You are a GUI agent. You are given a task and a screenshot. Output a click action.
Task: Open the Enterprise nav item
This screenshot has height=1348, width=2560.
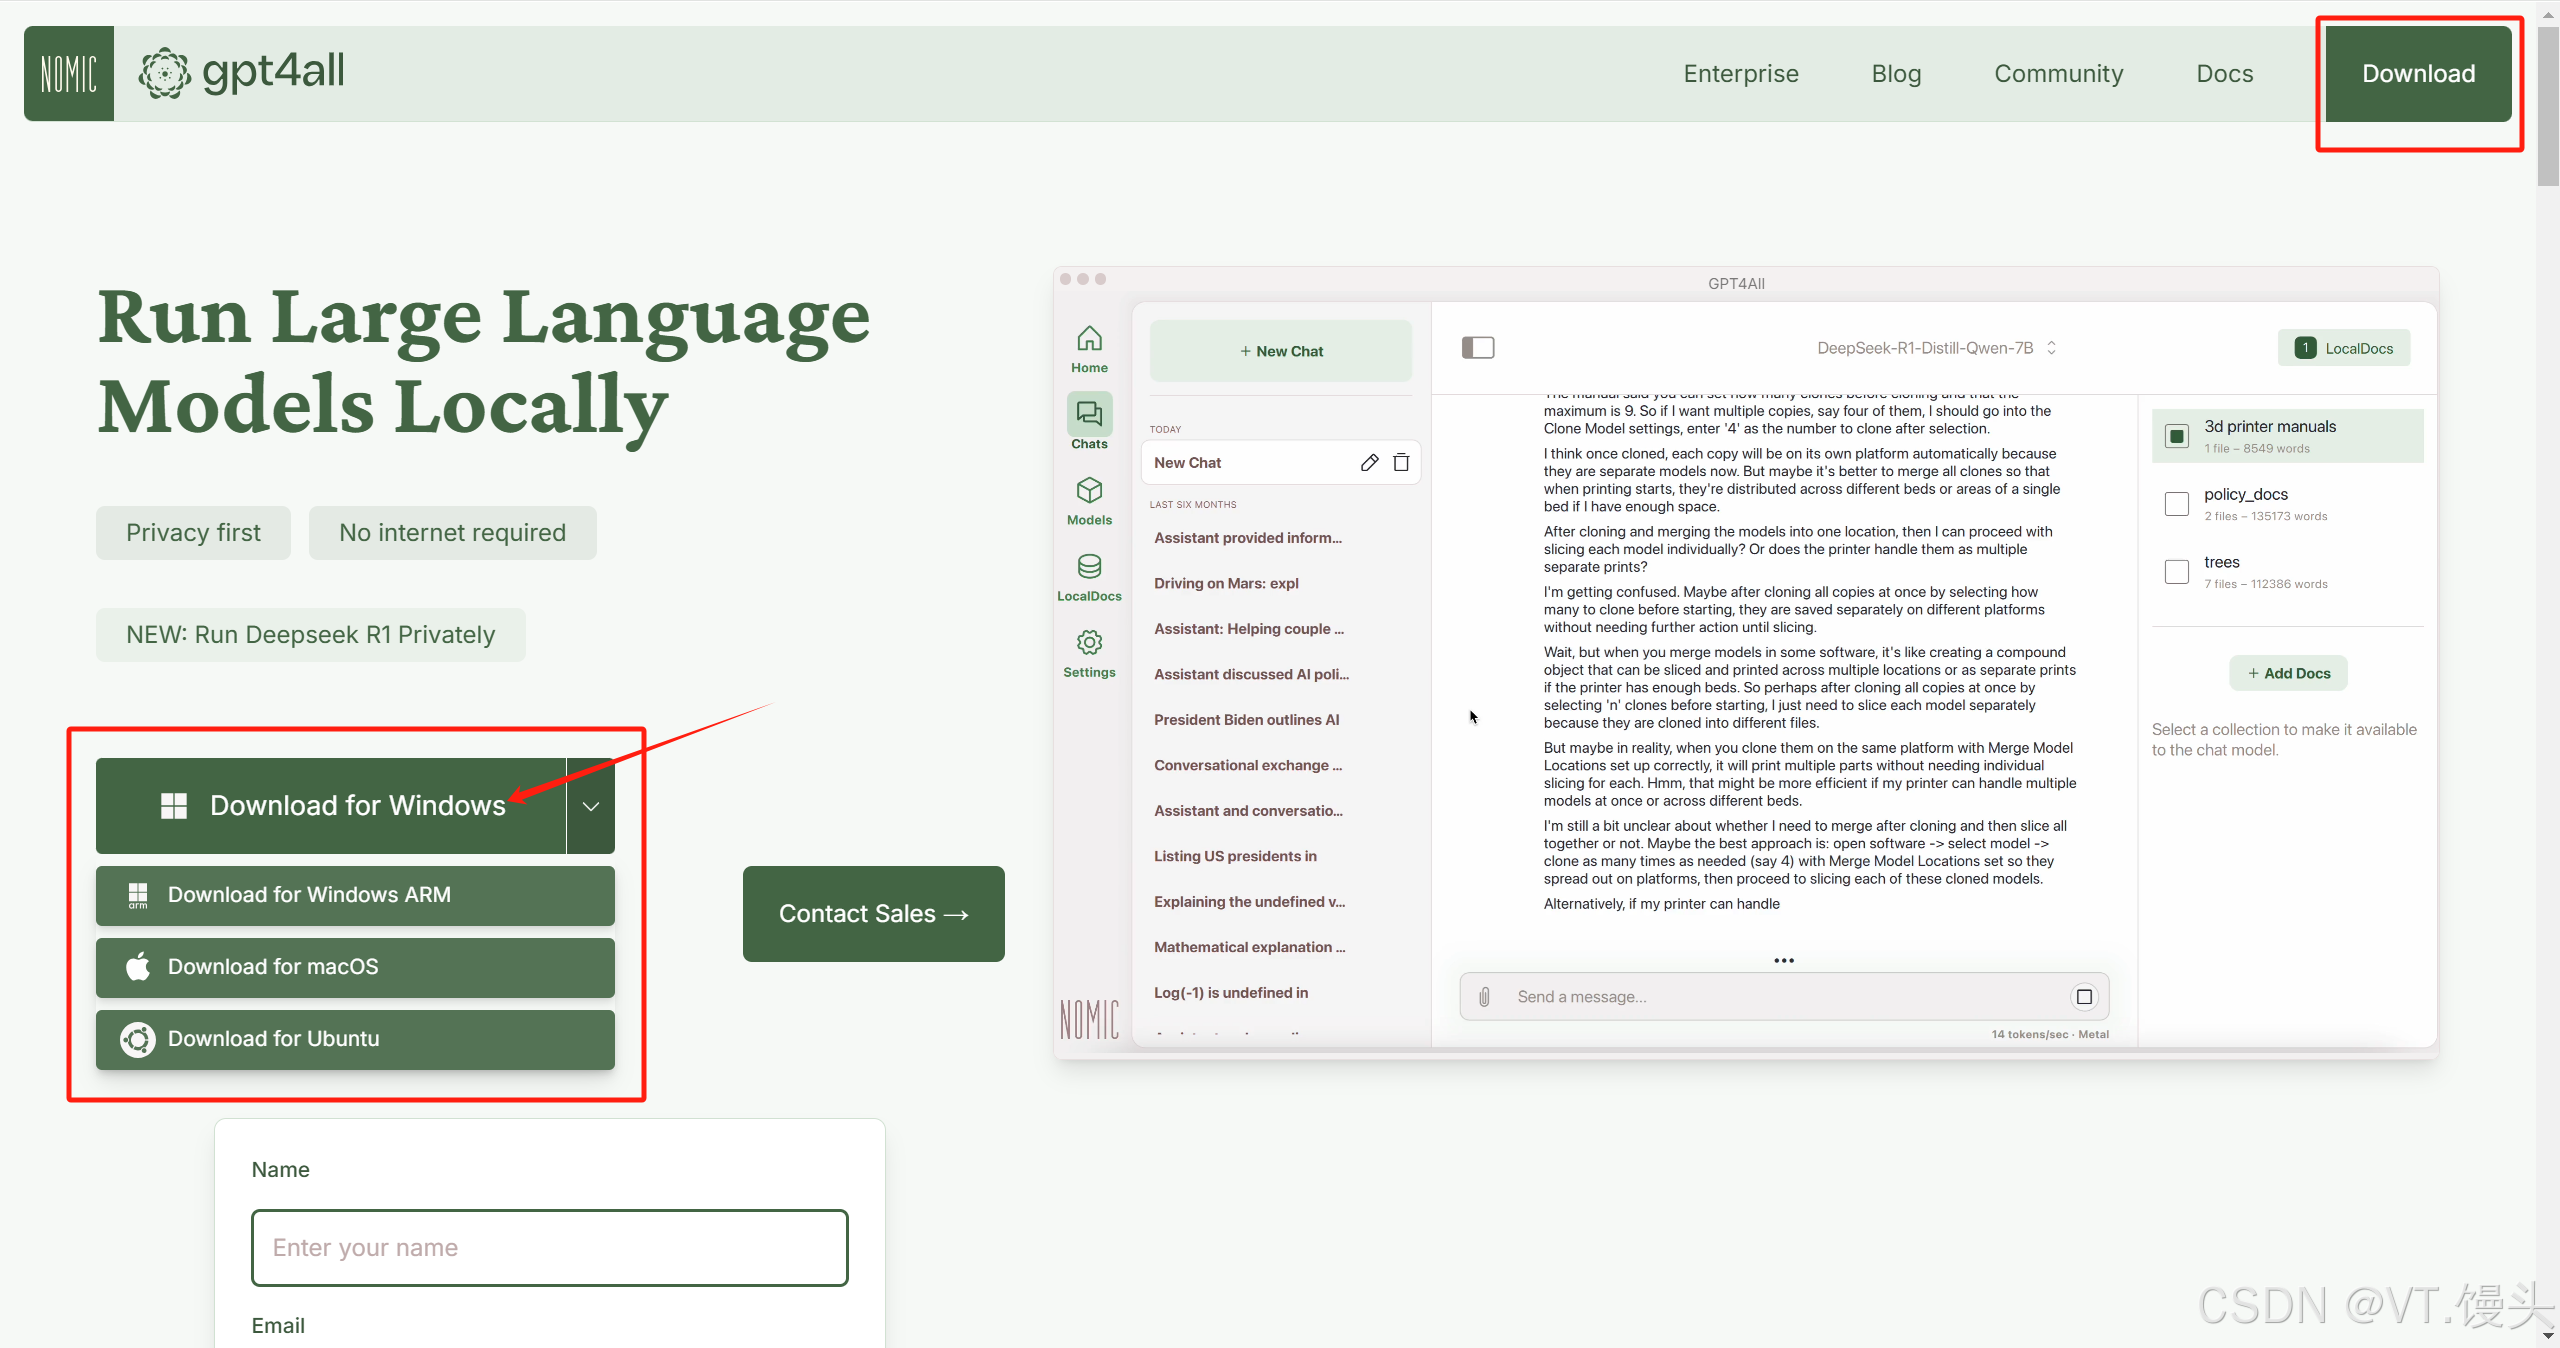click(x=1740, y=74)
